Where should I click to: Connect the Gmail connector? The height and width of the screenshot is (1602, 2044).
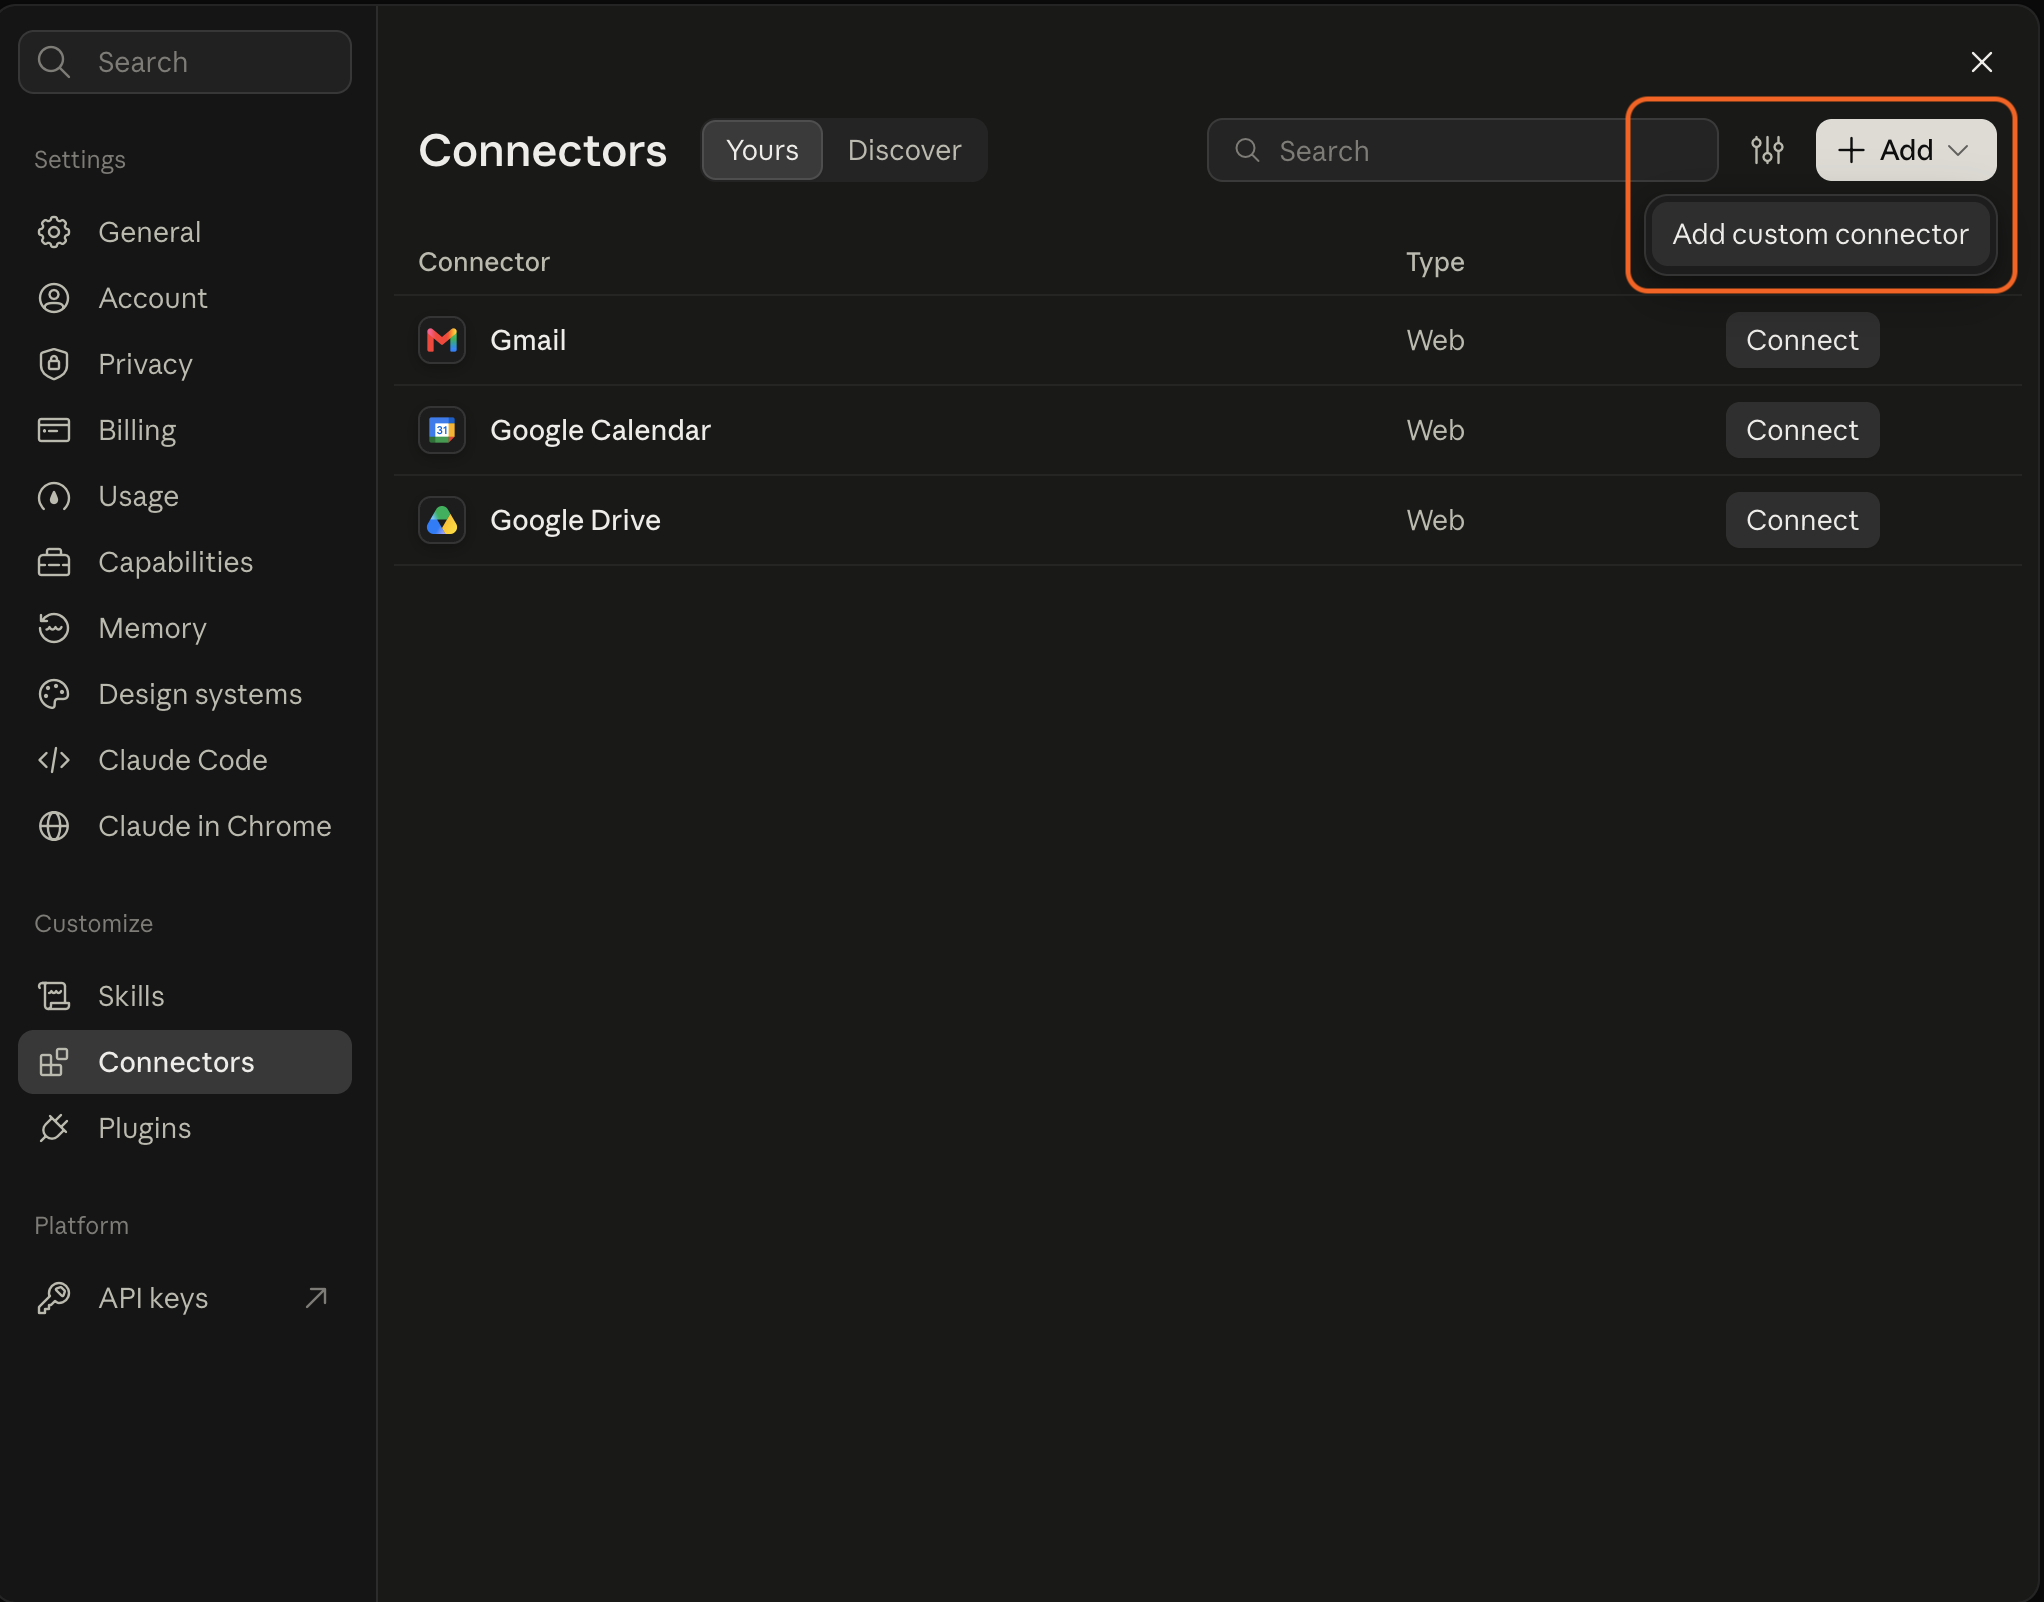point(1802,340)
